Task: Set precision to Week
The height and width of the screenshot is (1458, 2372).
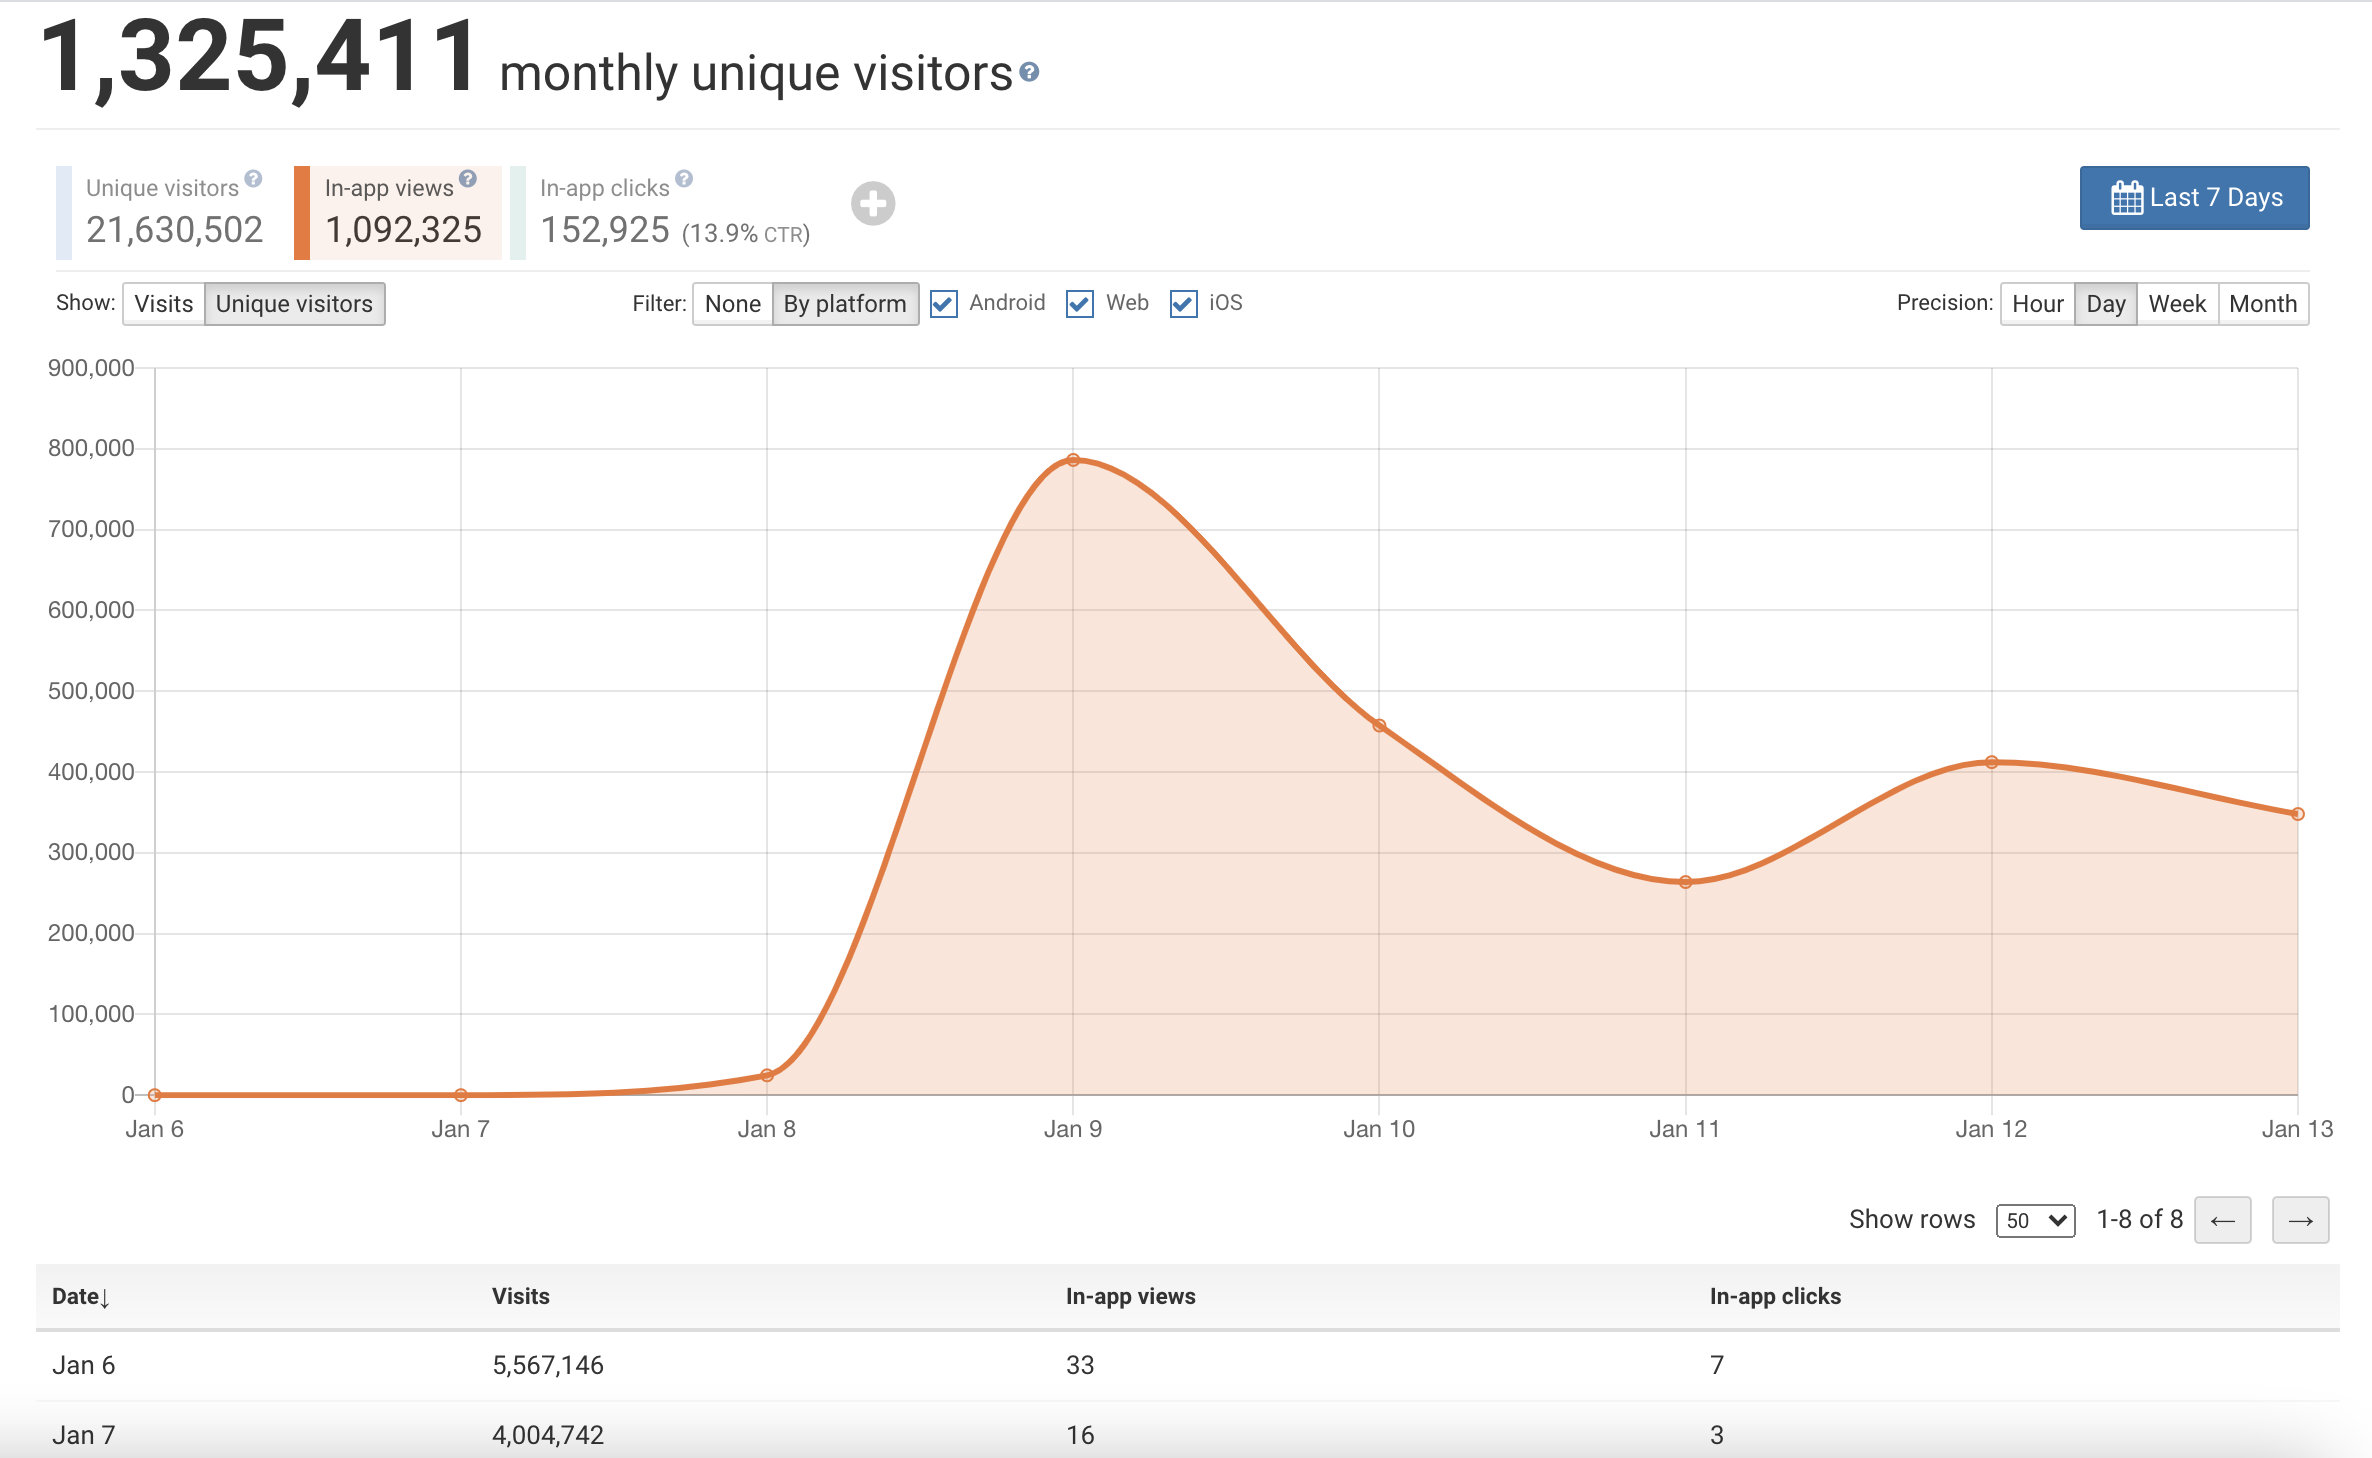Action: pyautogui.click(x=2176, y=304)
